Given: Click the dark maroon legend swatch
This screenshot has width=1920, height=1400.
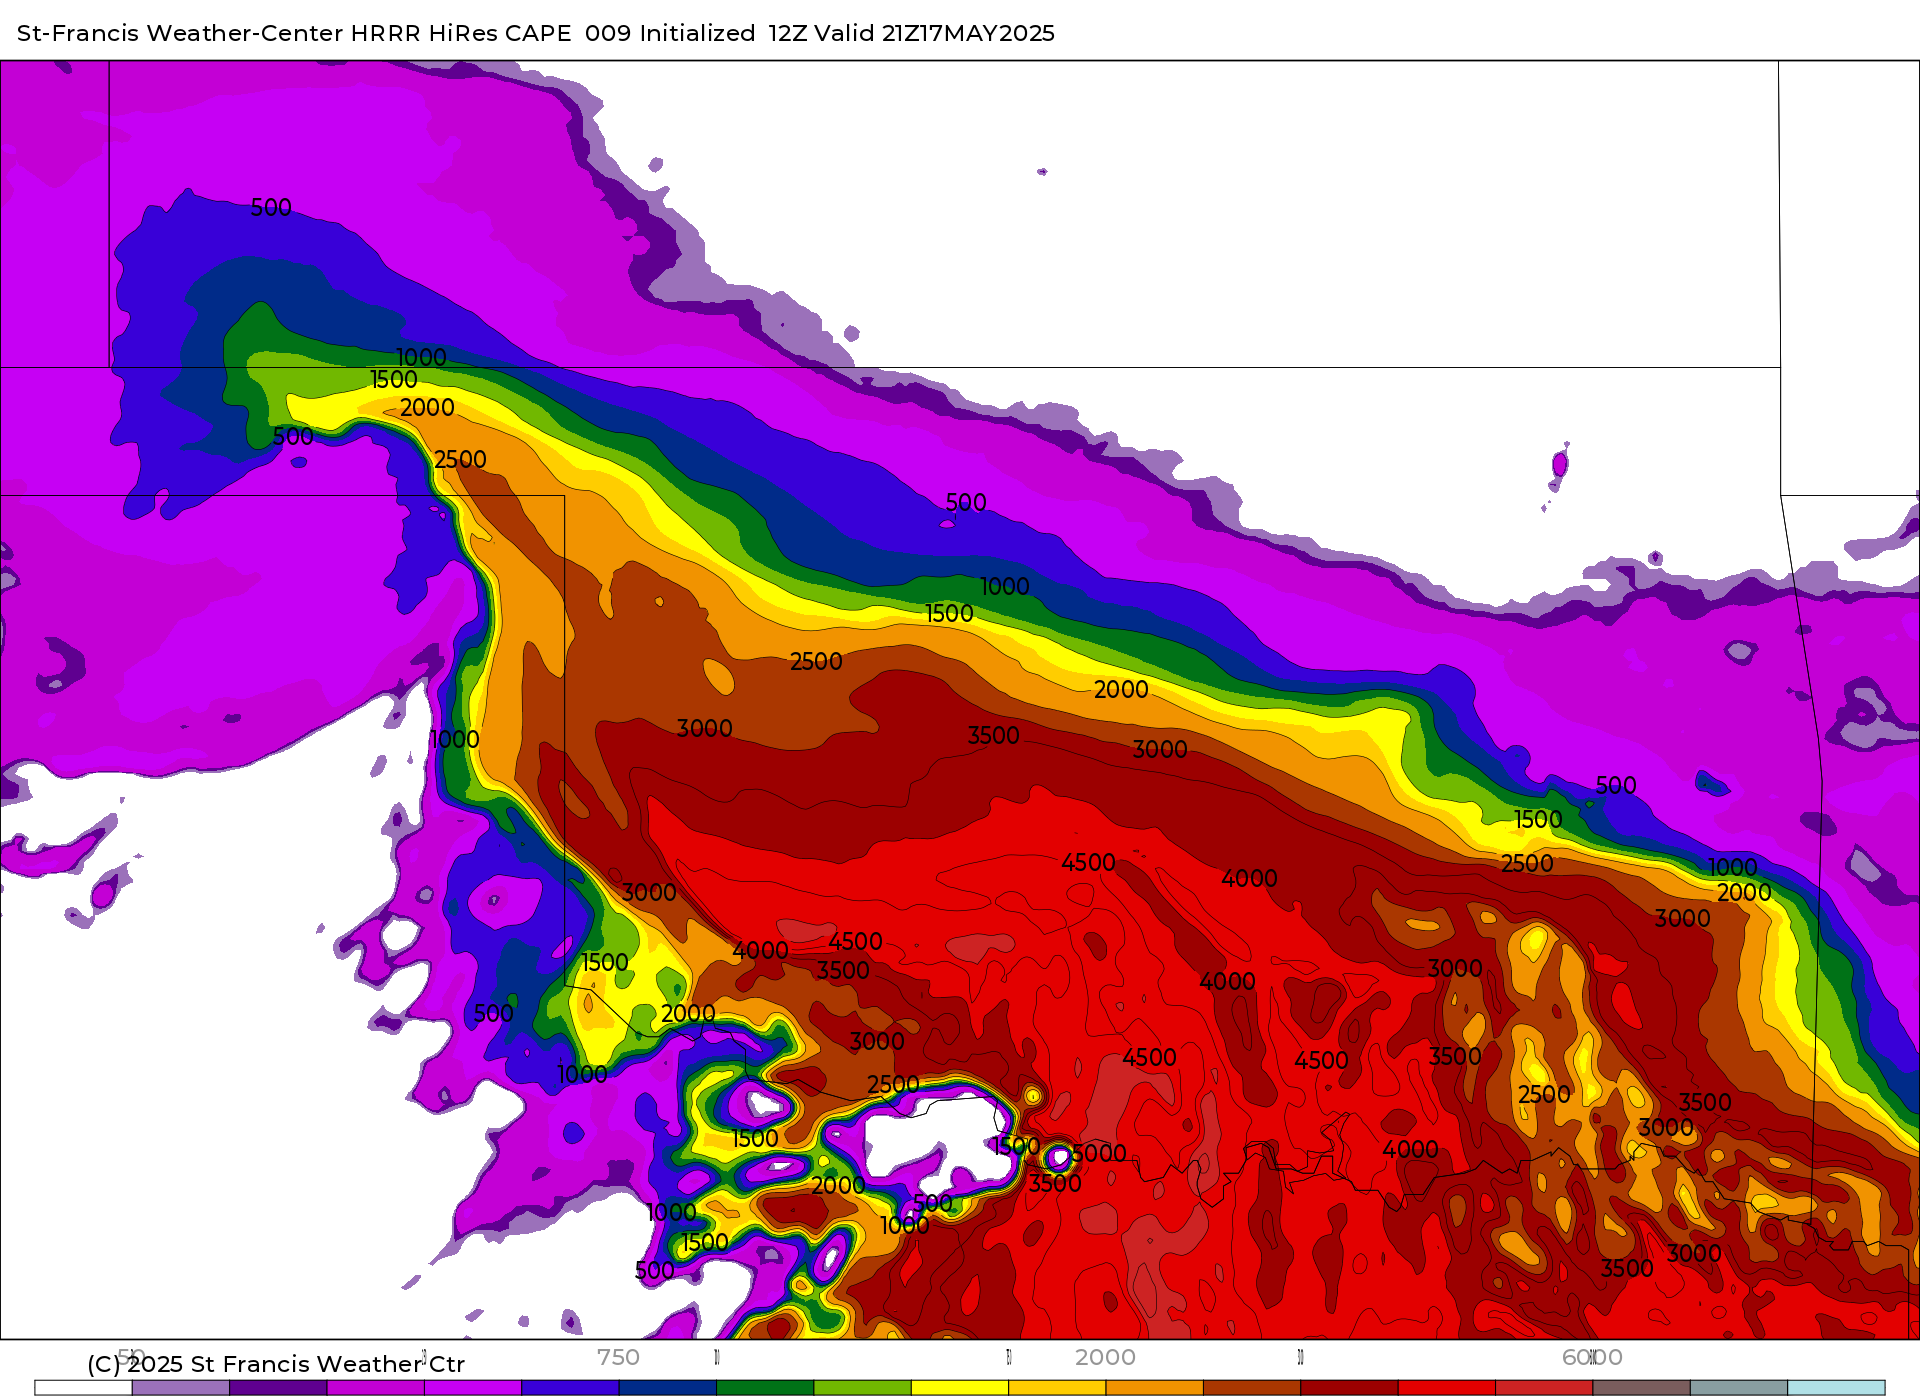Looking at the screenshot, I should click(1350, 1388).
